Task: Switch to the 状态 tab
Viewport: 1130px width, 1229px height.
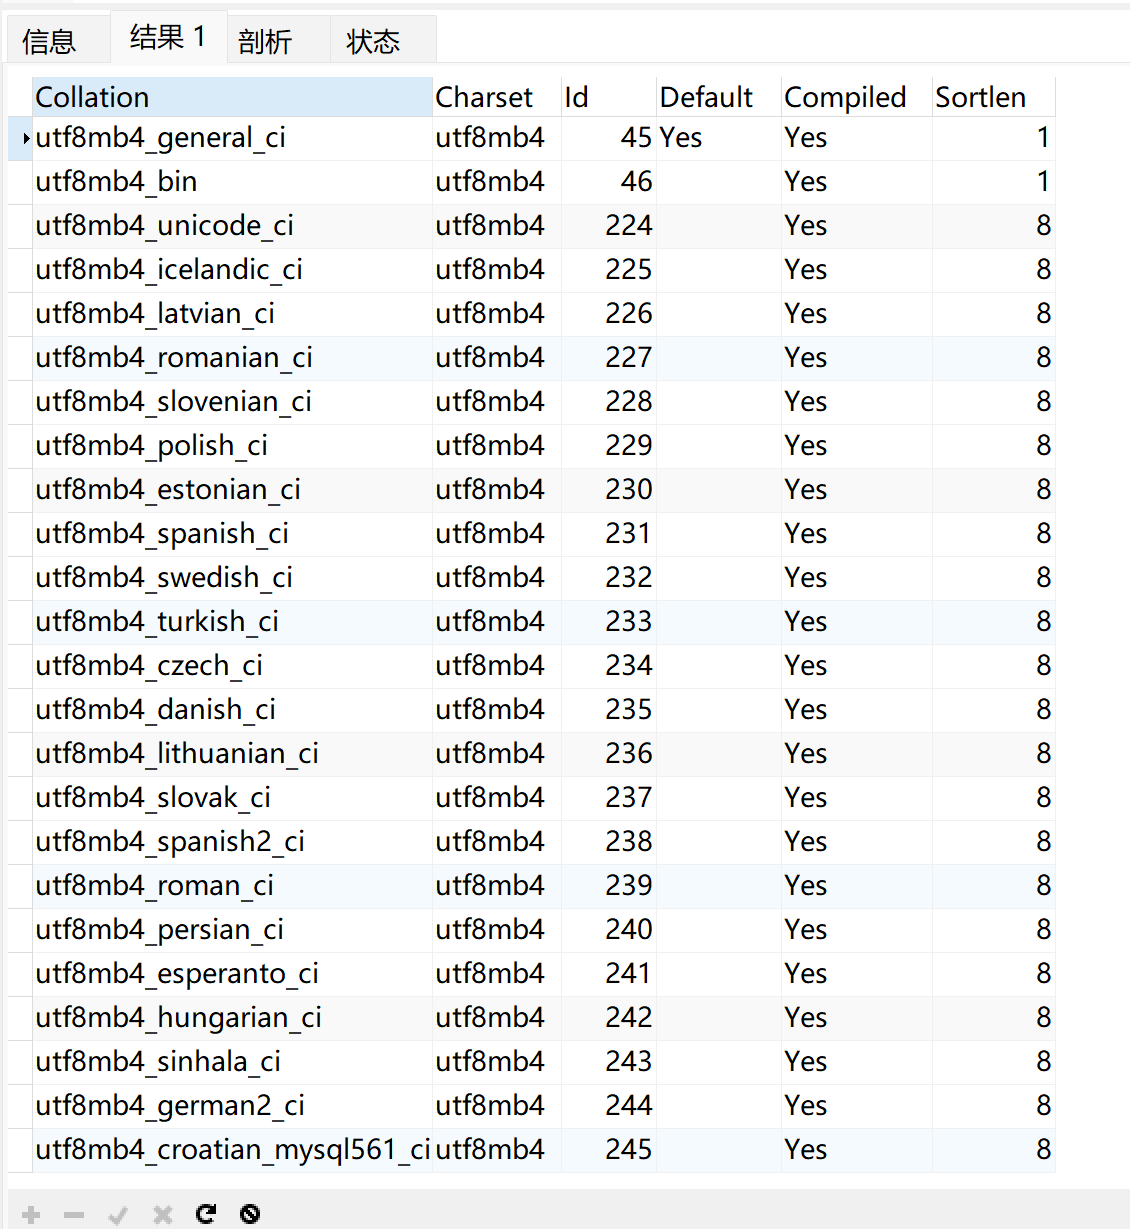Action: [374, 41]
